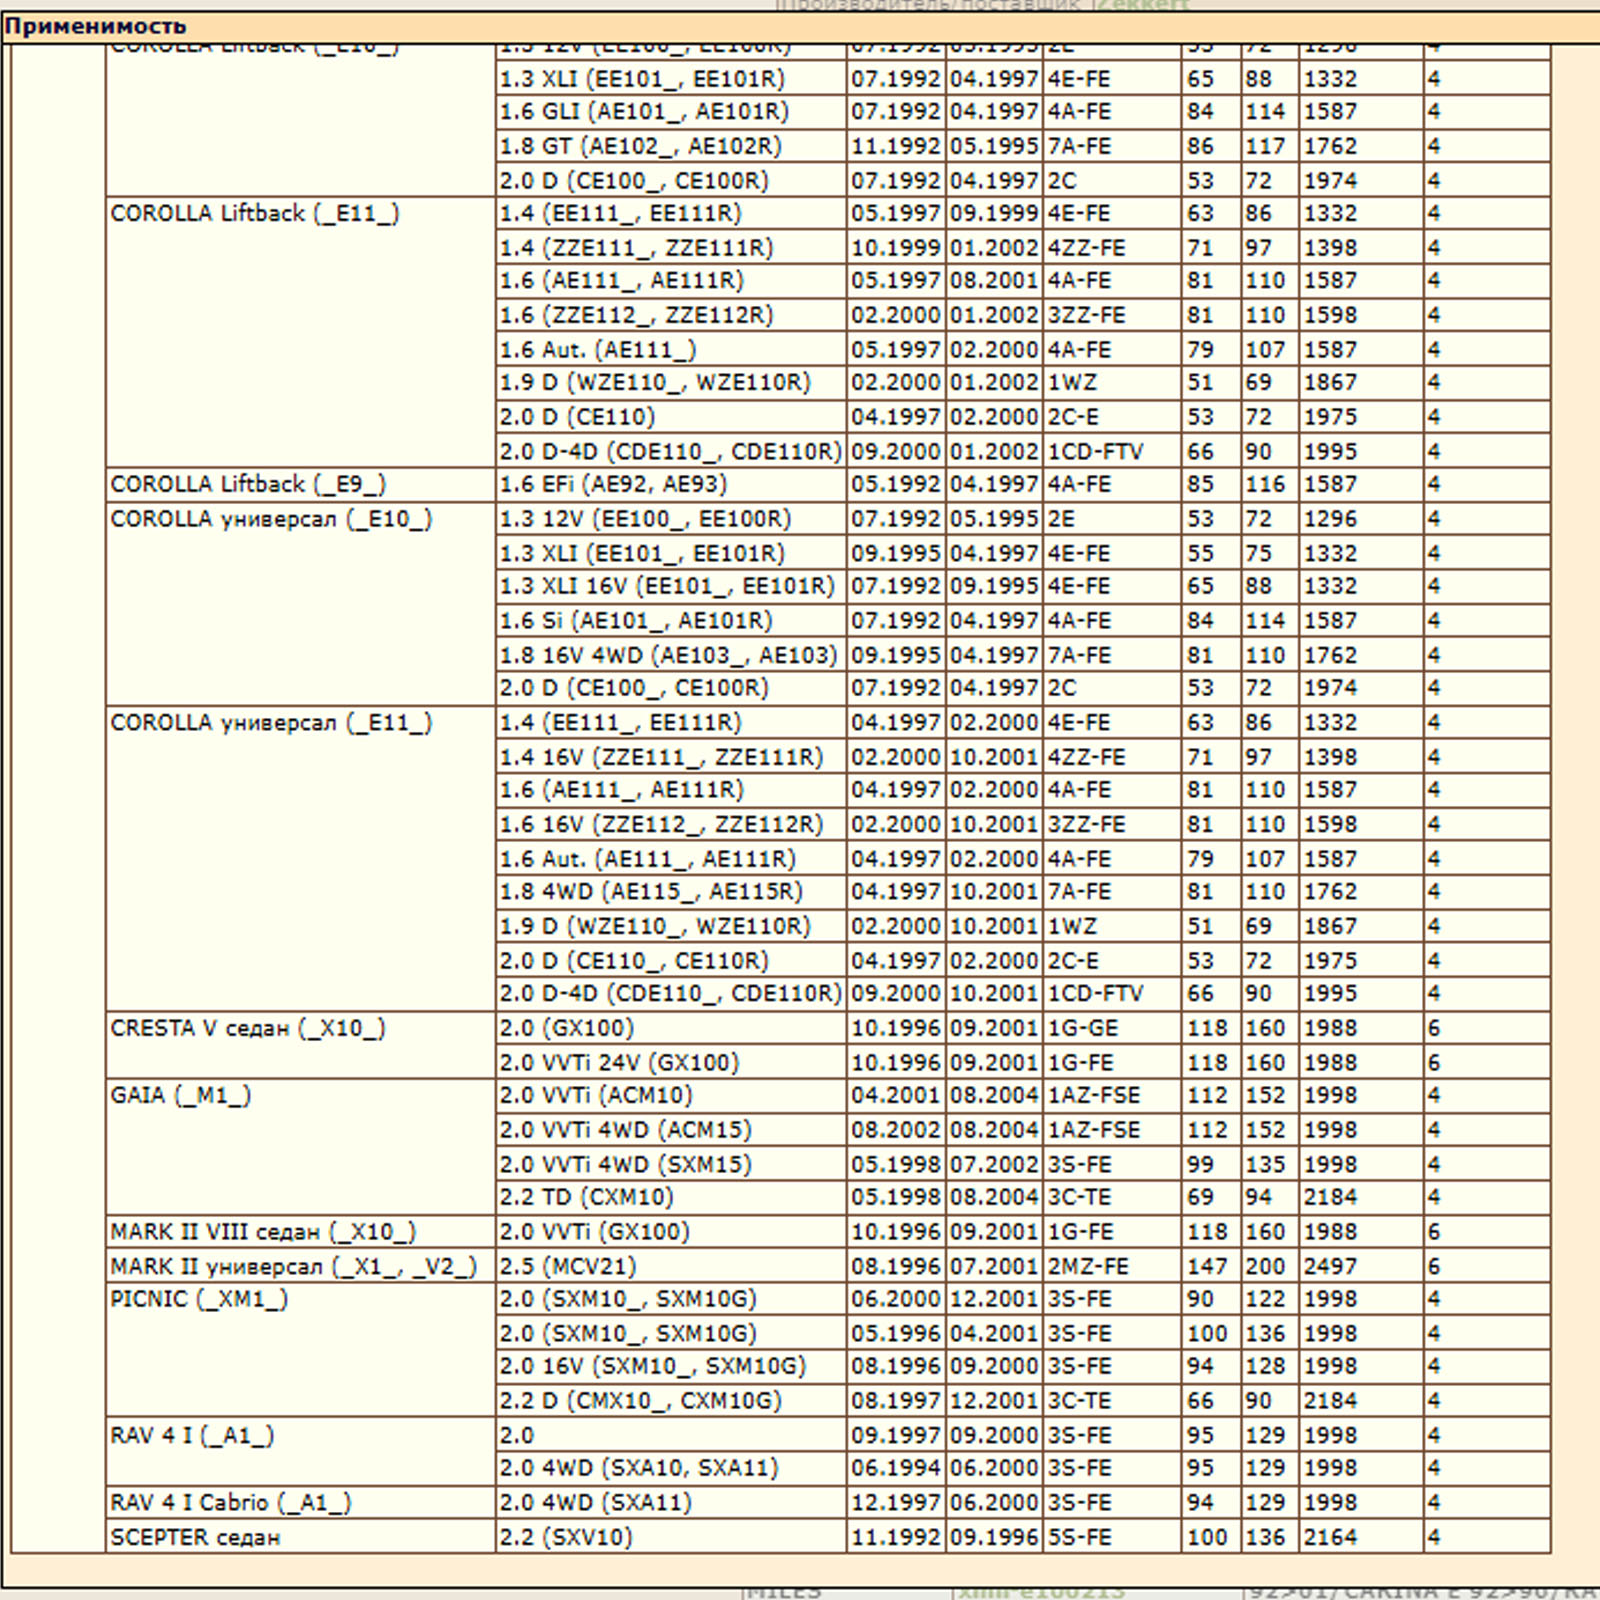Click the GAIA (_M1_) model cell
The width and height of the screenshot is (1600, 1600).
181,1096
